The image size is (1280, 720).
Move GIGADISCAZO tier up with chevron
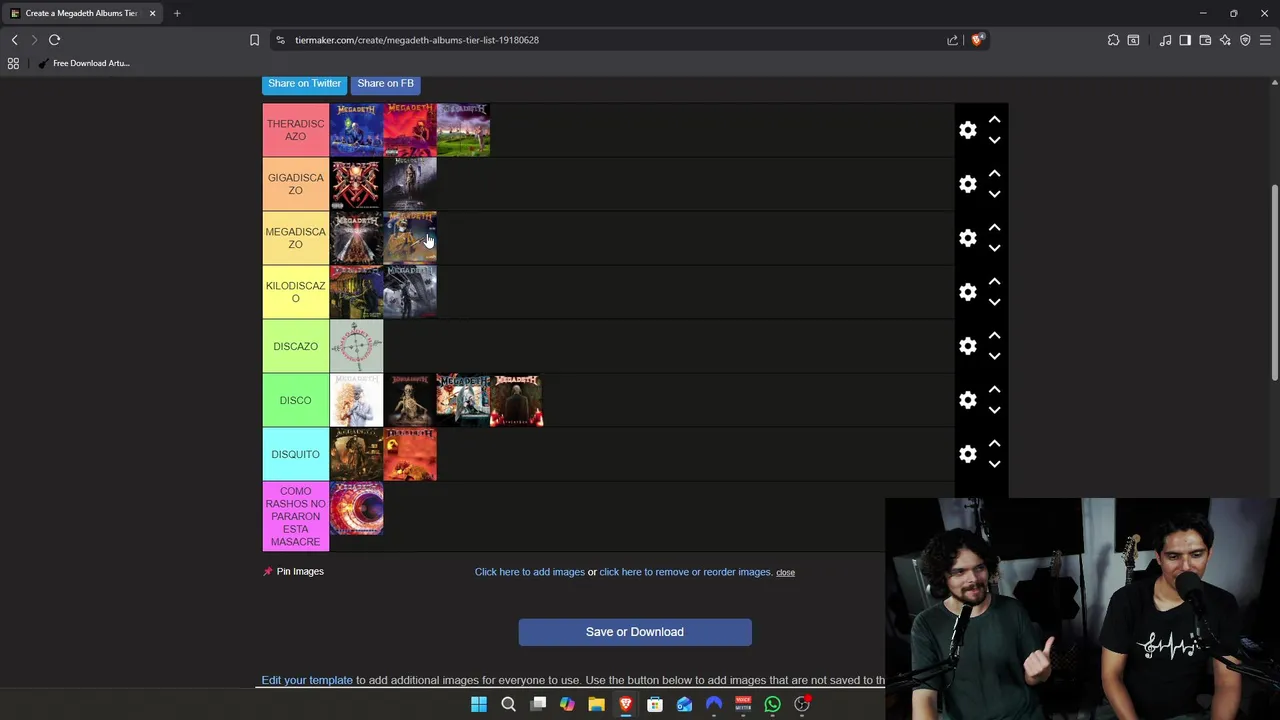coord(994,173)
